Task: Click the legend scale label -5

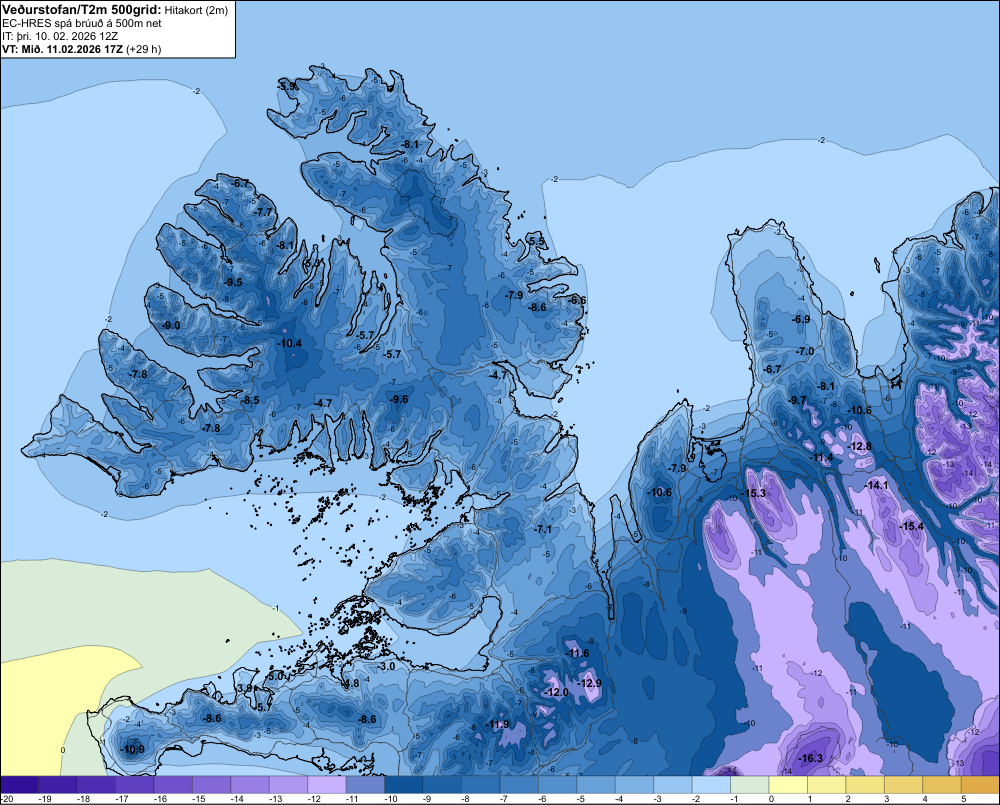Action: pos(581,799)
